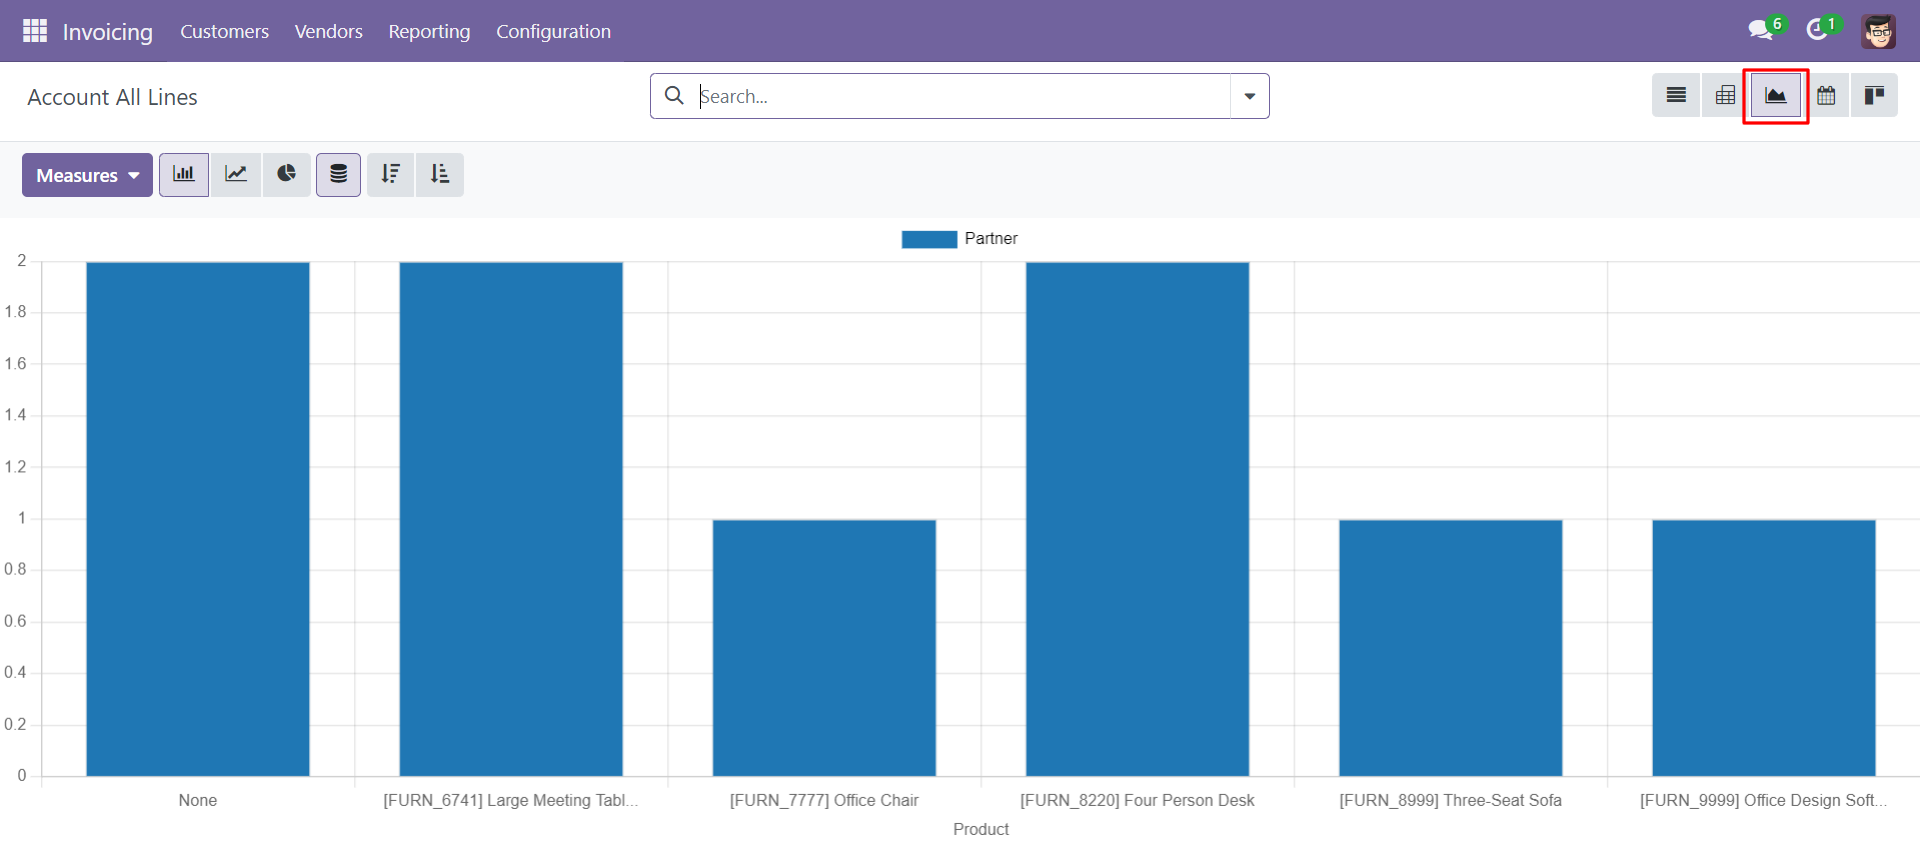Click the Large Meeting Table bar
Image resolution: width=1920 pixels, height=845 pixels.
[511, 519]
